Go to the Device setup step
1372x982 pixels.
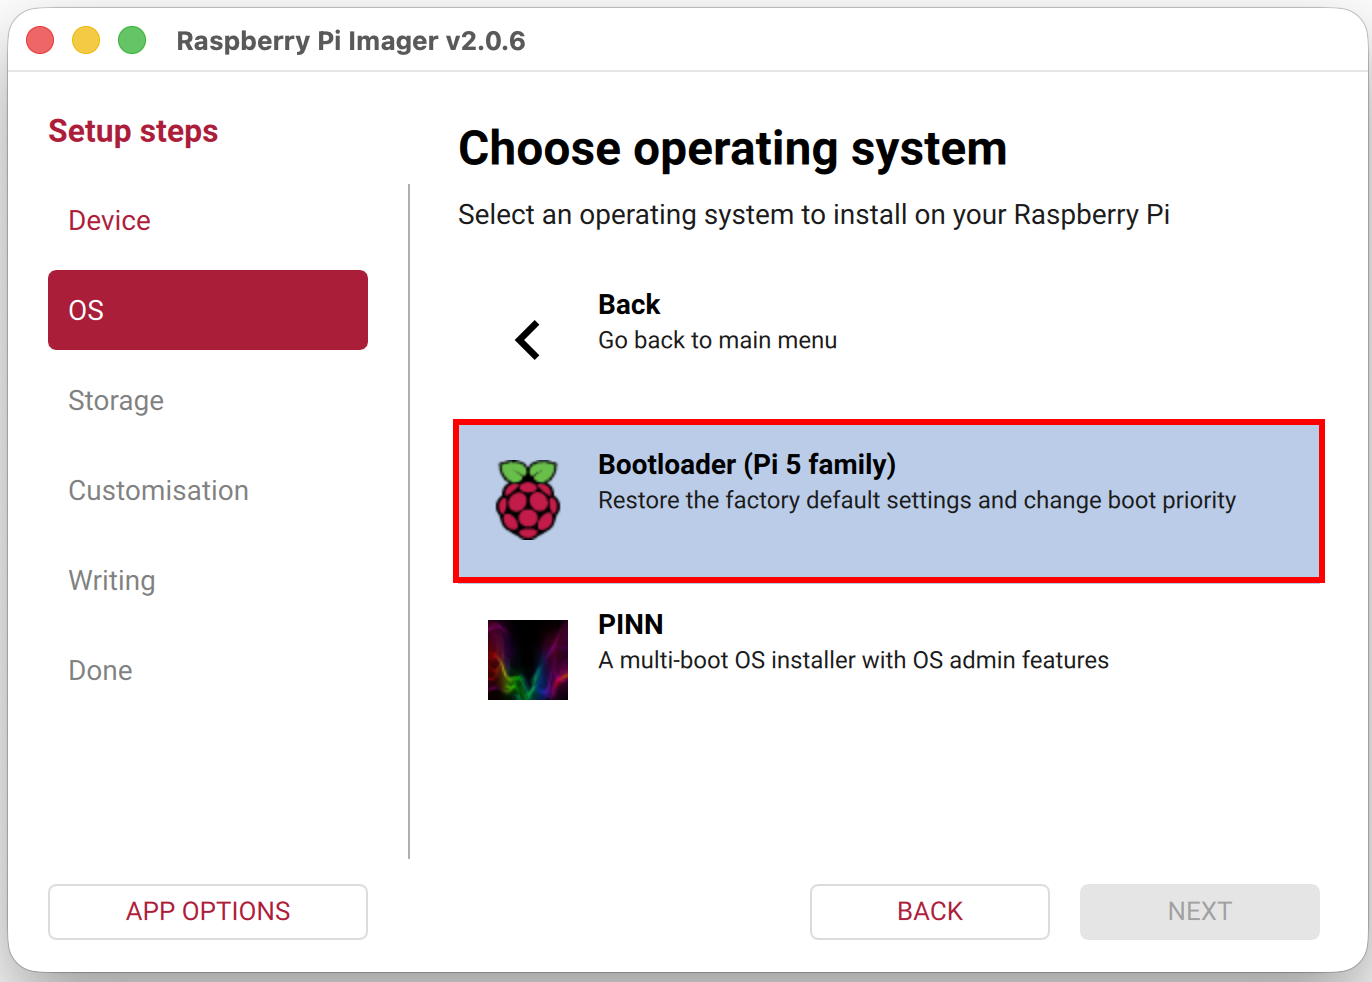click(x=109, y=221)
